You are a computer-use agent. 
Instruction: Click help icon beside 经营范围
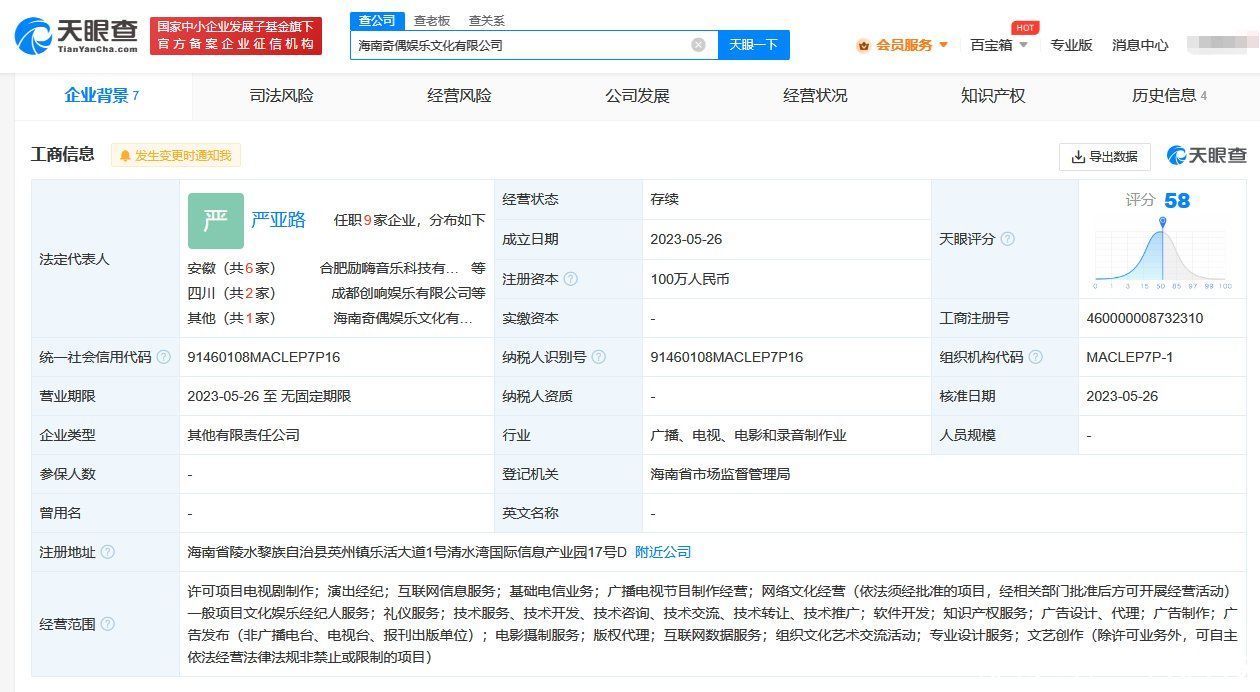pyautogui.click(x=108, y=624)
